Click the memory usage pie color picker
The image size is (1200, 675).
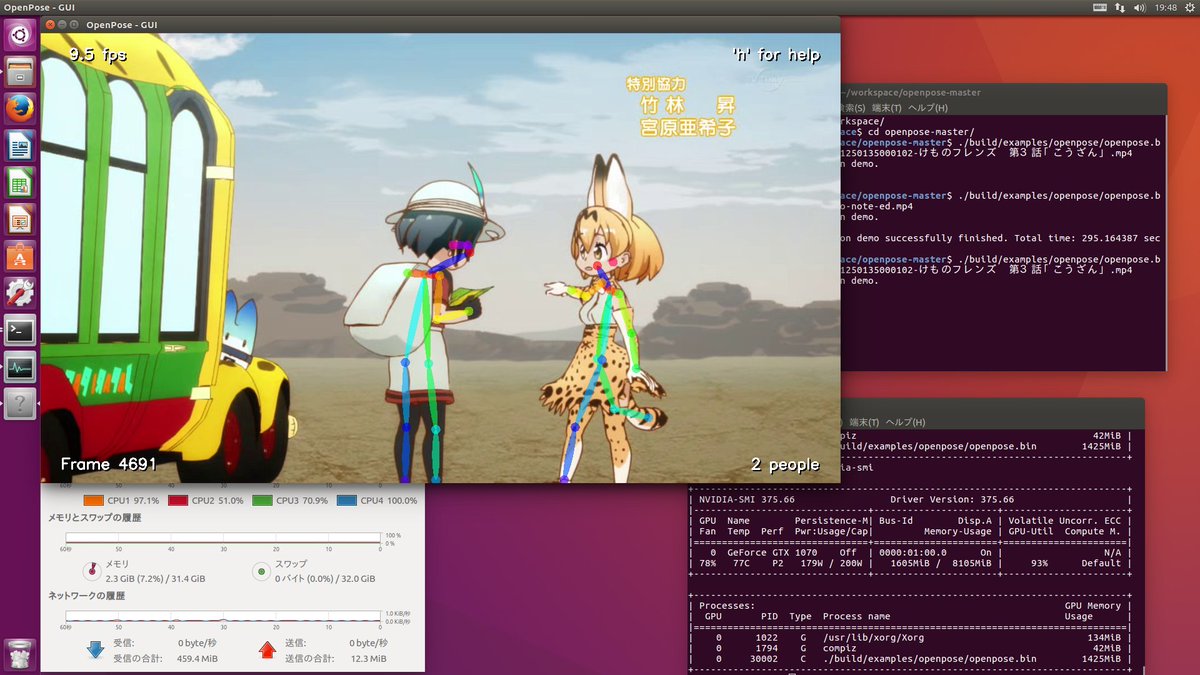[92, 571]
